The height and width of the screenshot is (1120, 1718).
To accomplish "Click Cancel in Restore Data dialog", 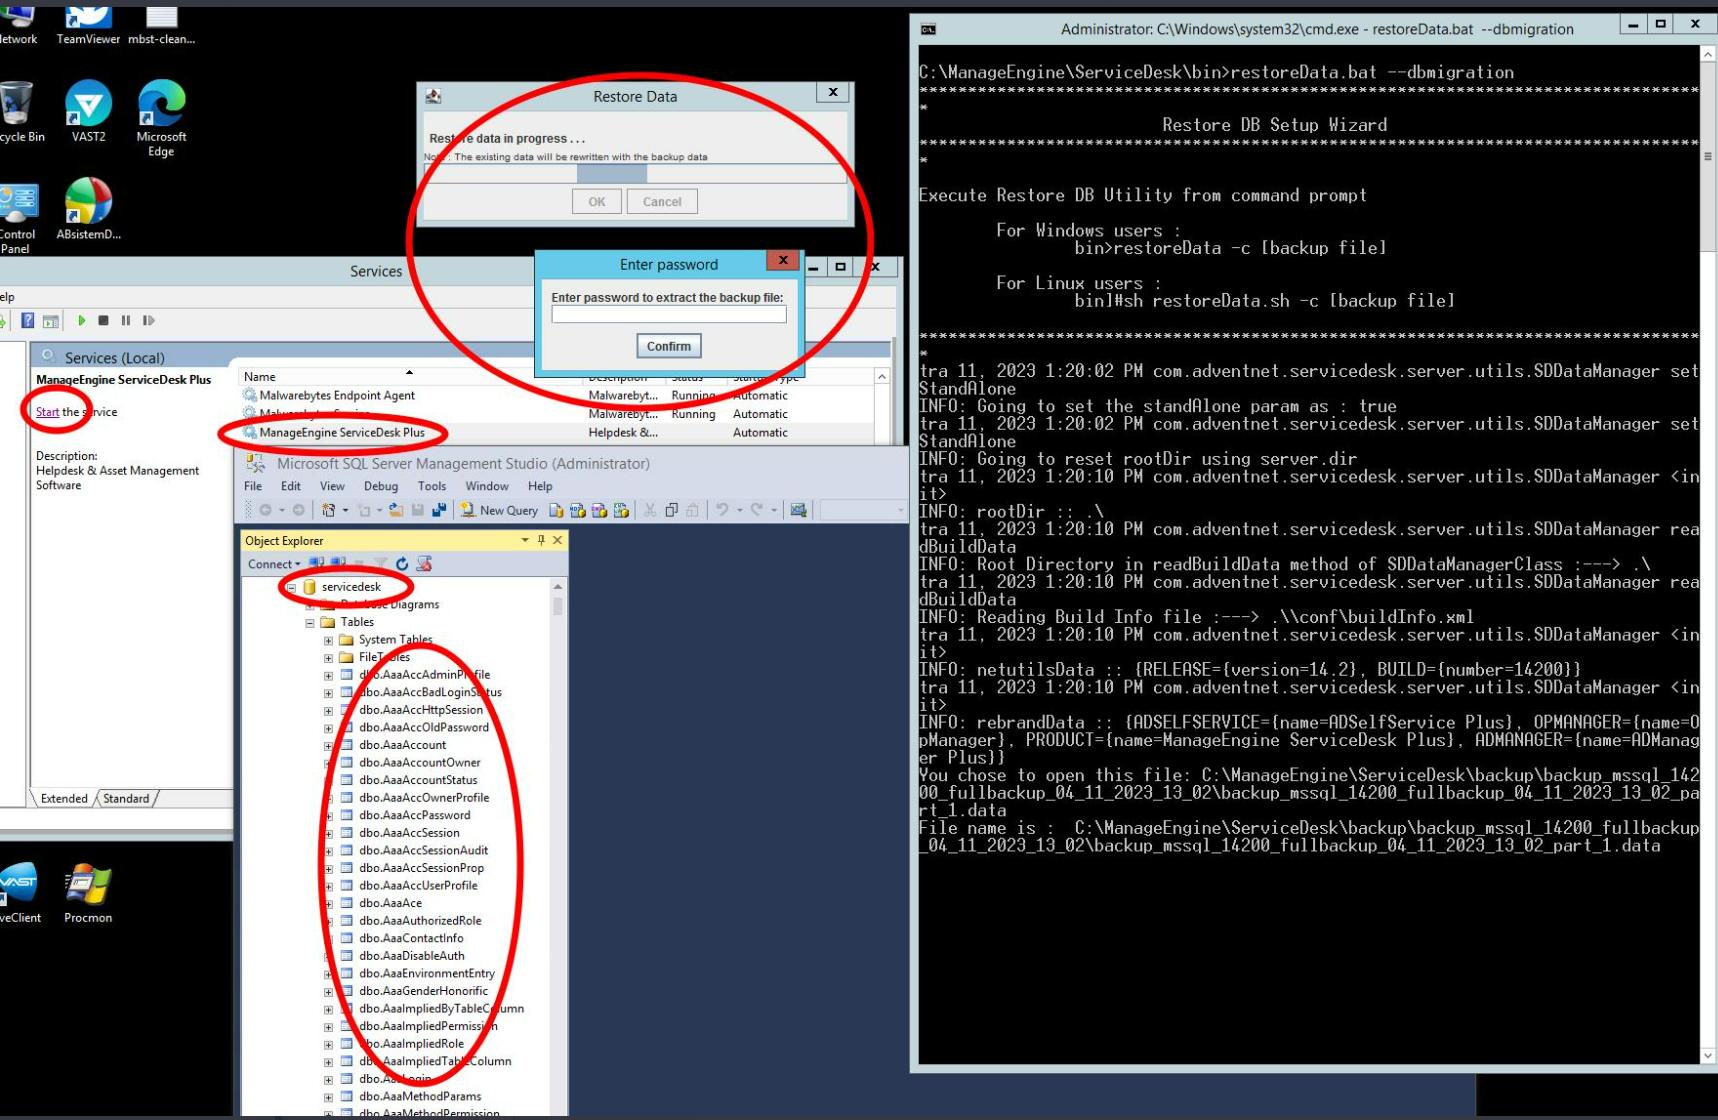I will point(662,201).
